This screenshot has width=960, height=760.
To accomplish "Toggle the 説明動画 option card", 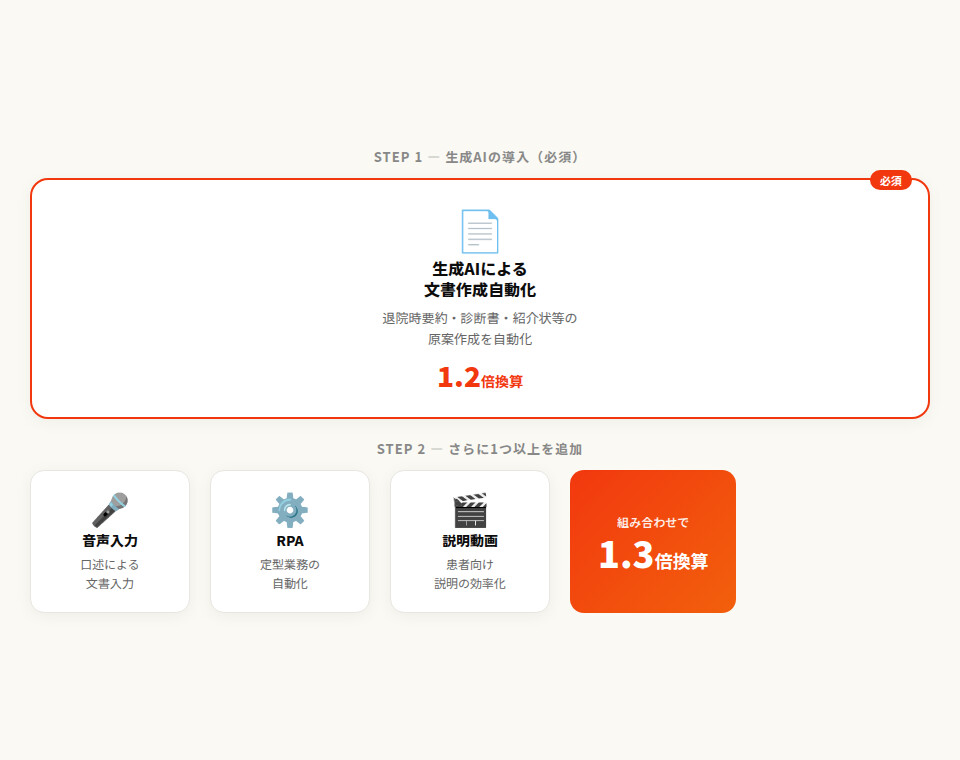I will click(470, 541).
